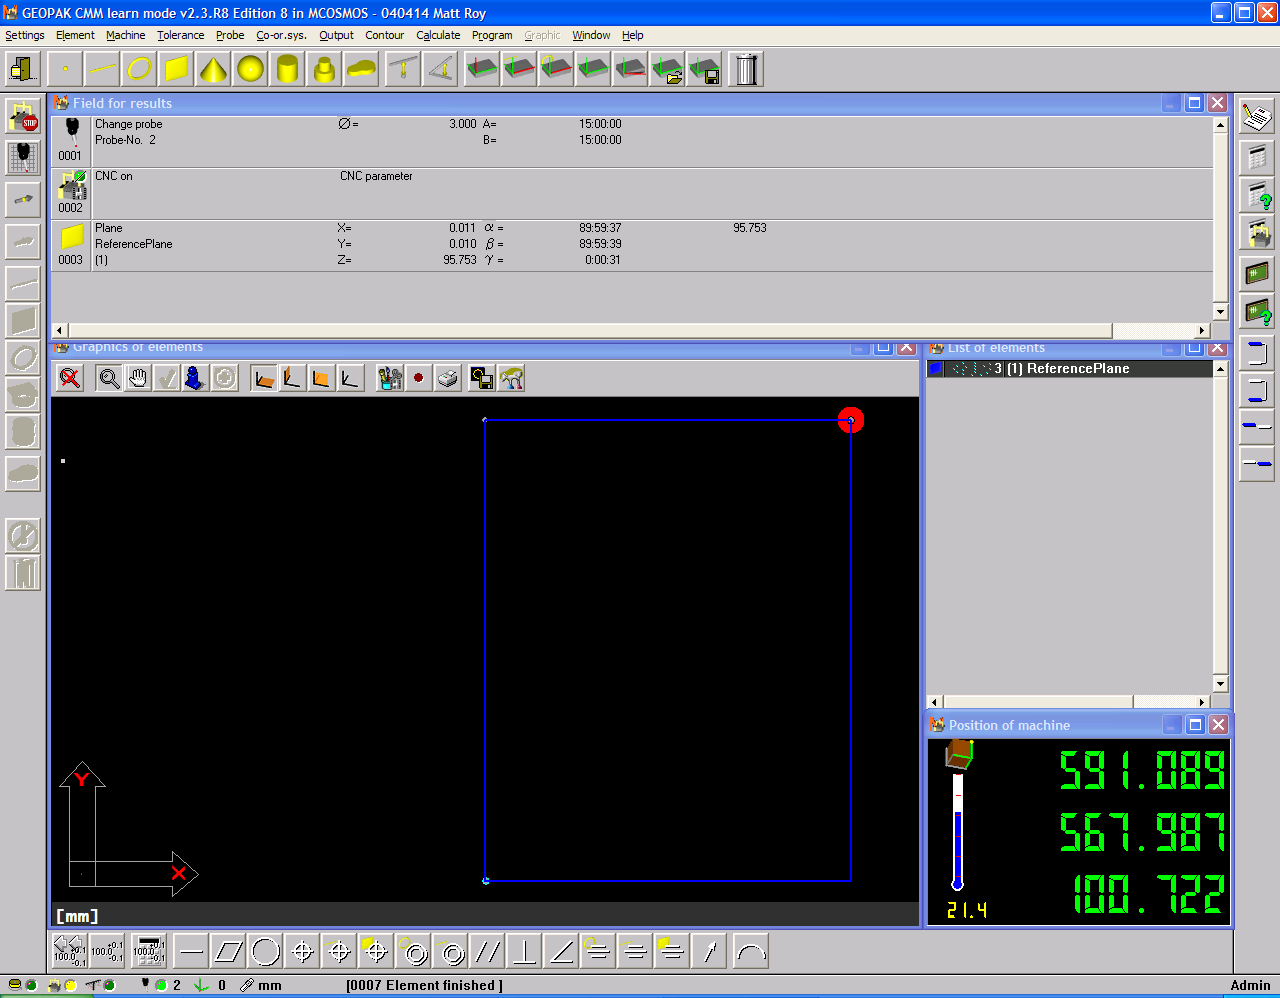1280x998 pixels.
Task: Click the save coordinate system icon
Action: (x=704, y=69)
